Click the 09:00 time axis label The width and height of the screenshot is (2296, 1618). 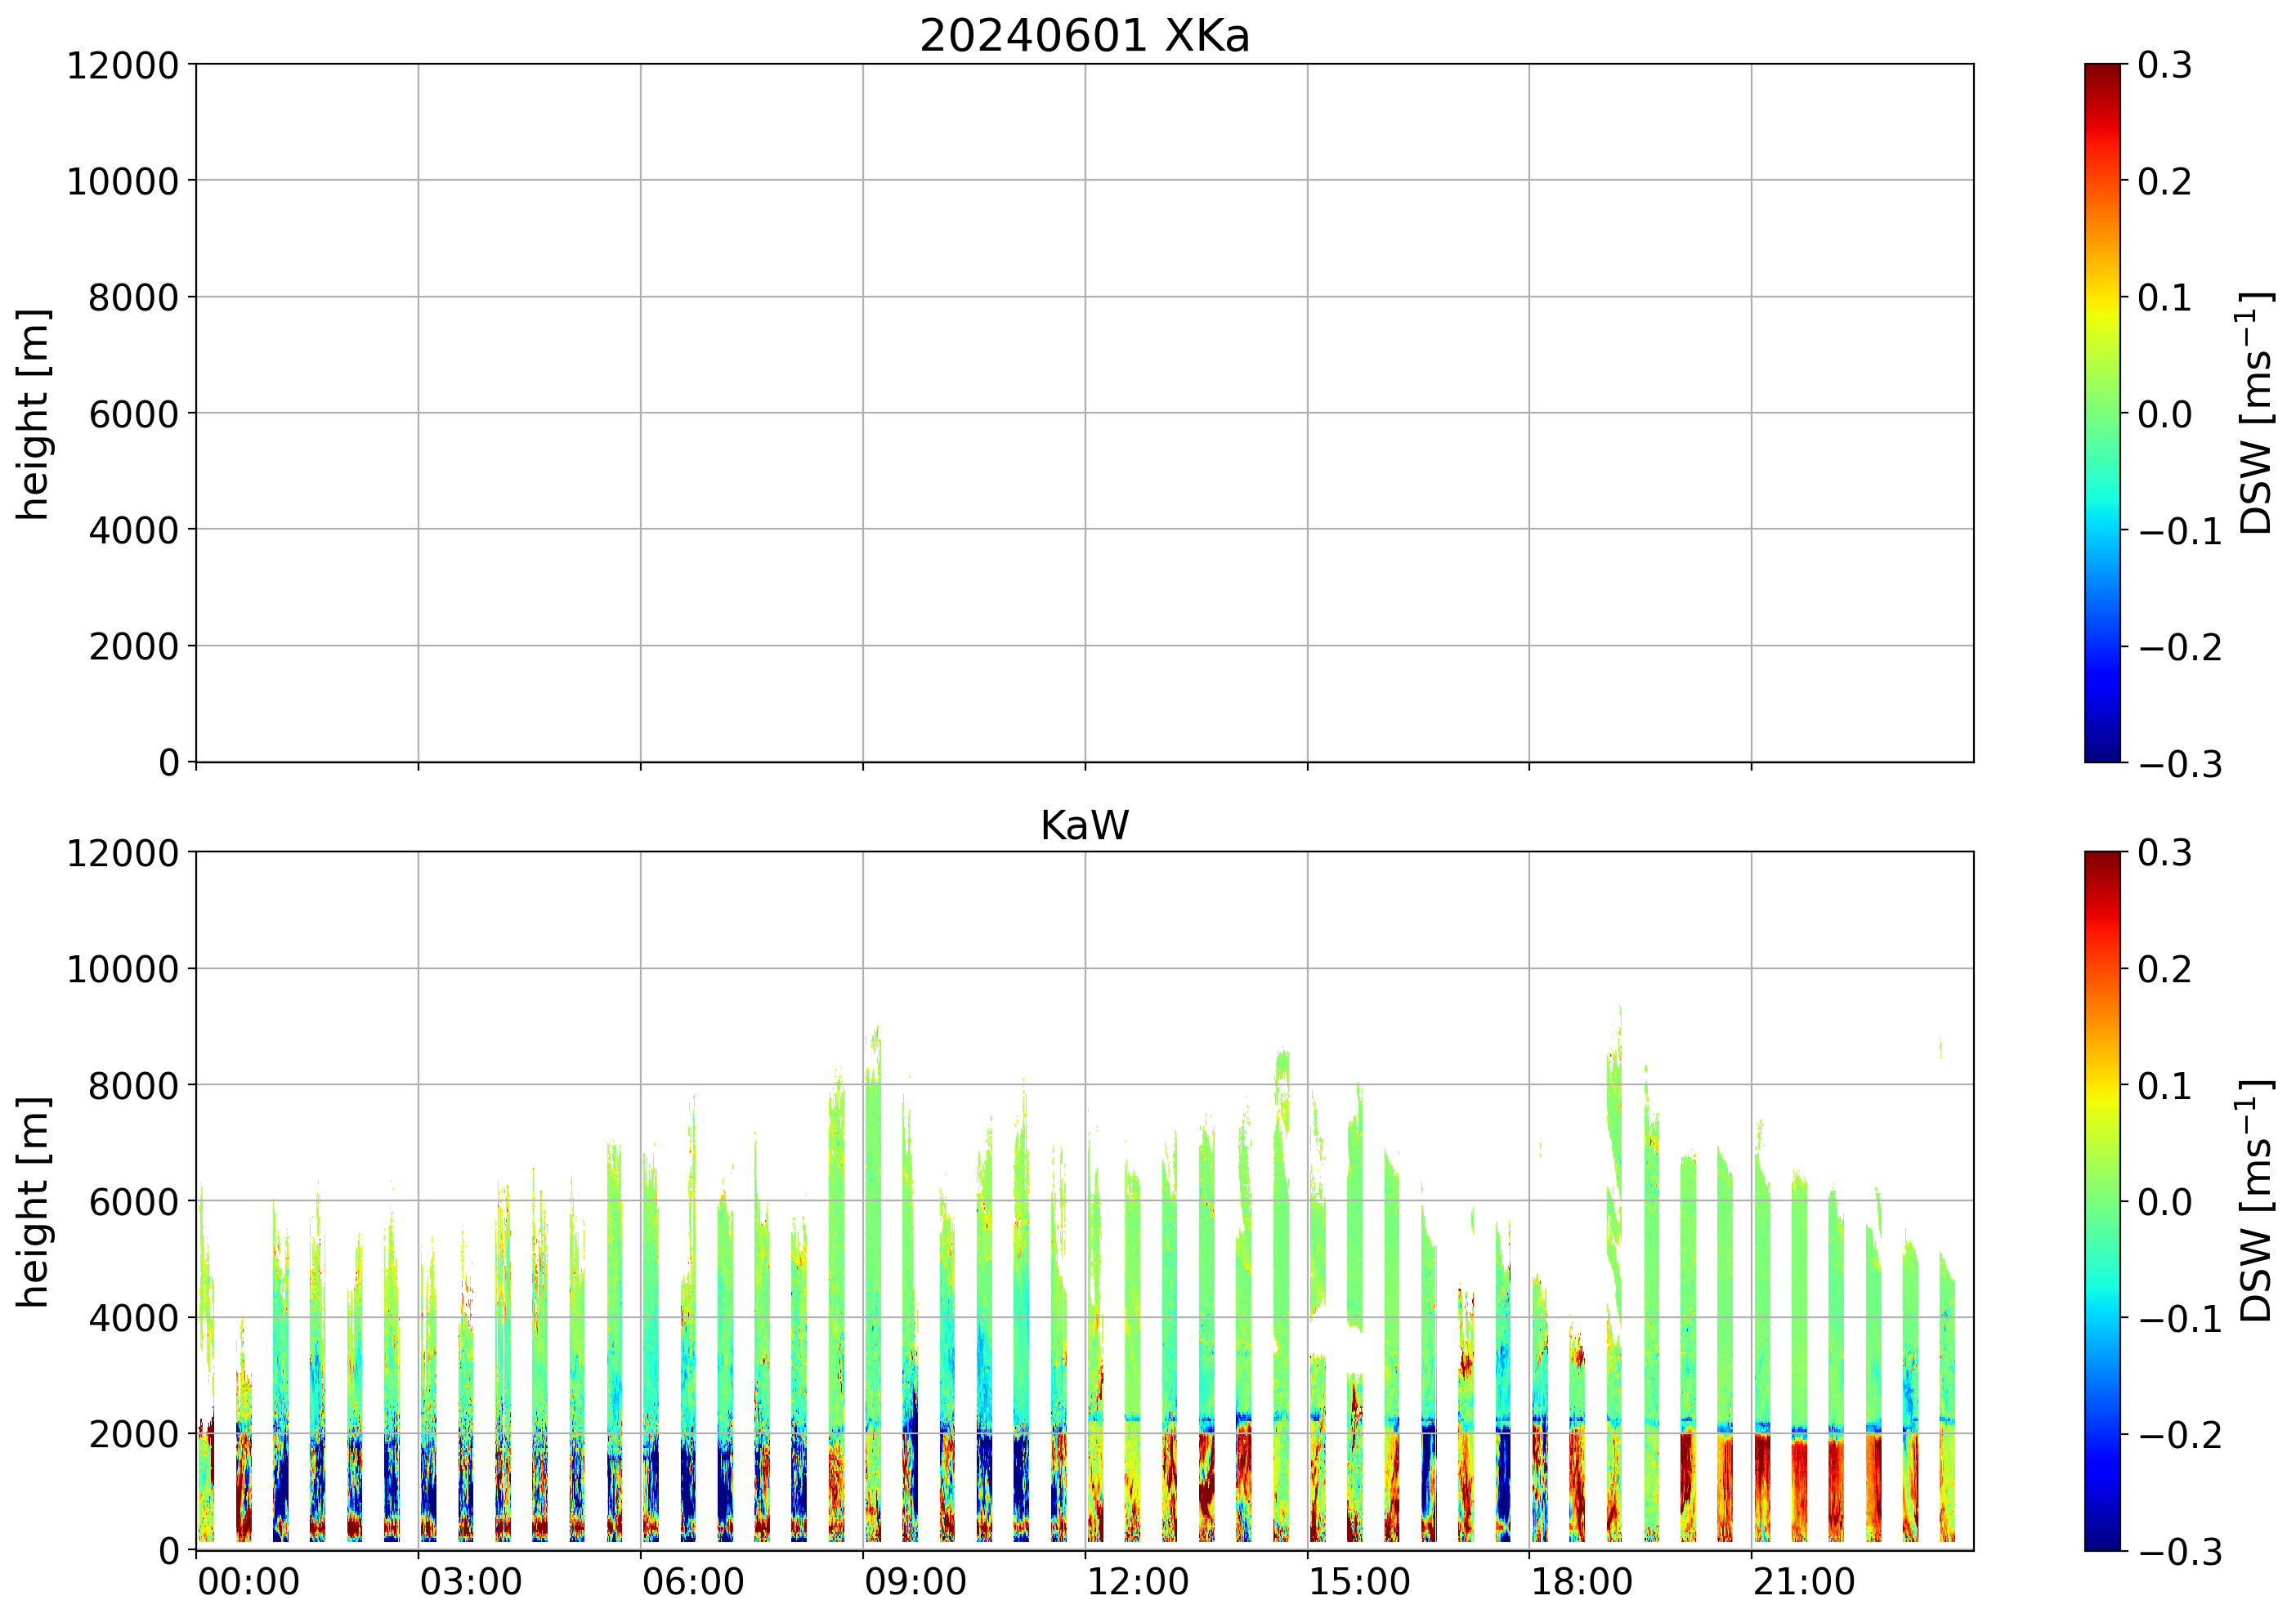click(915, 1583)
